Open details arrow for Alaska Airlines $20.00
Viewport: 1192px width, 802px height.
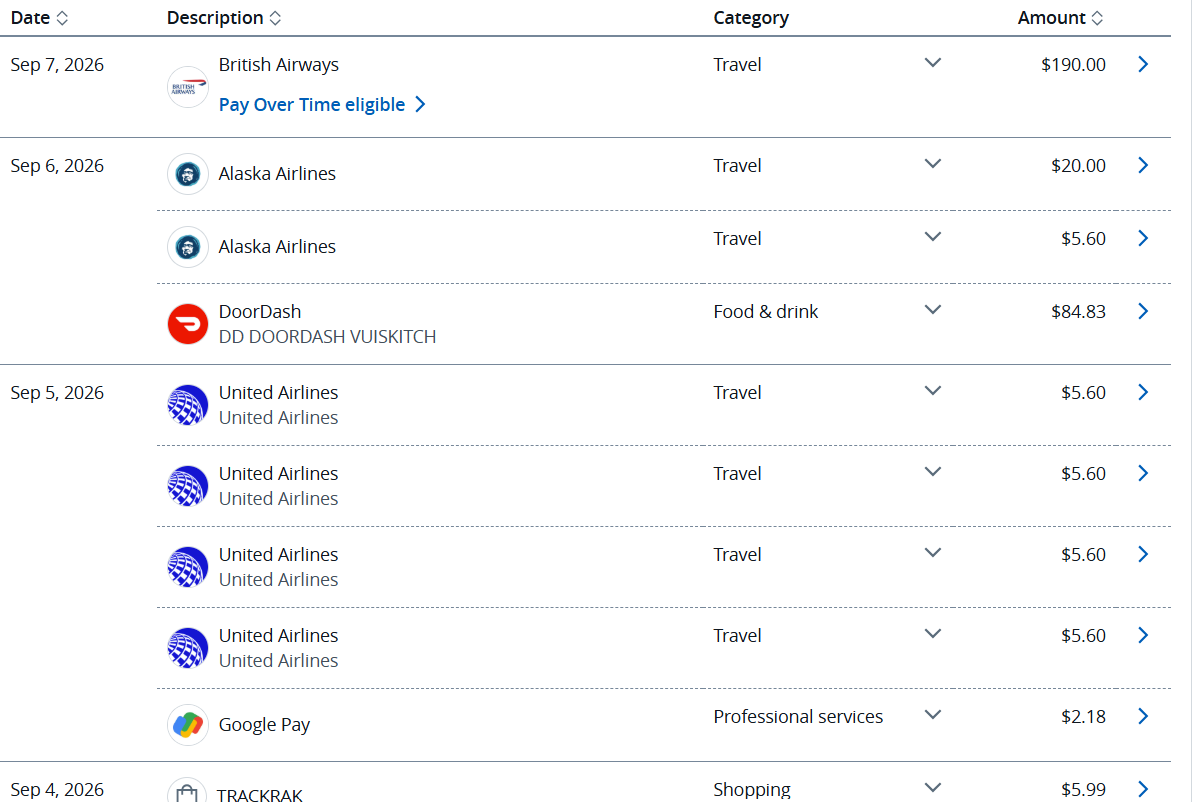click(x=1143, y=165)
